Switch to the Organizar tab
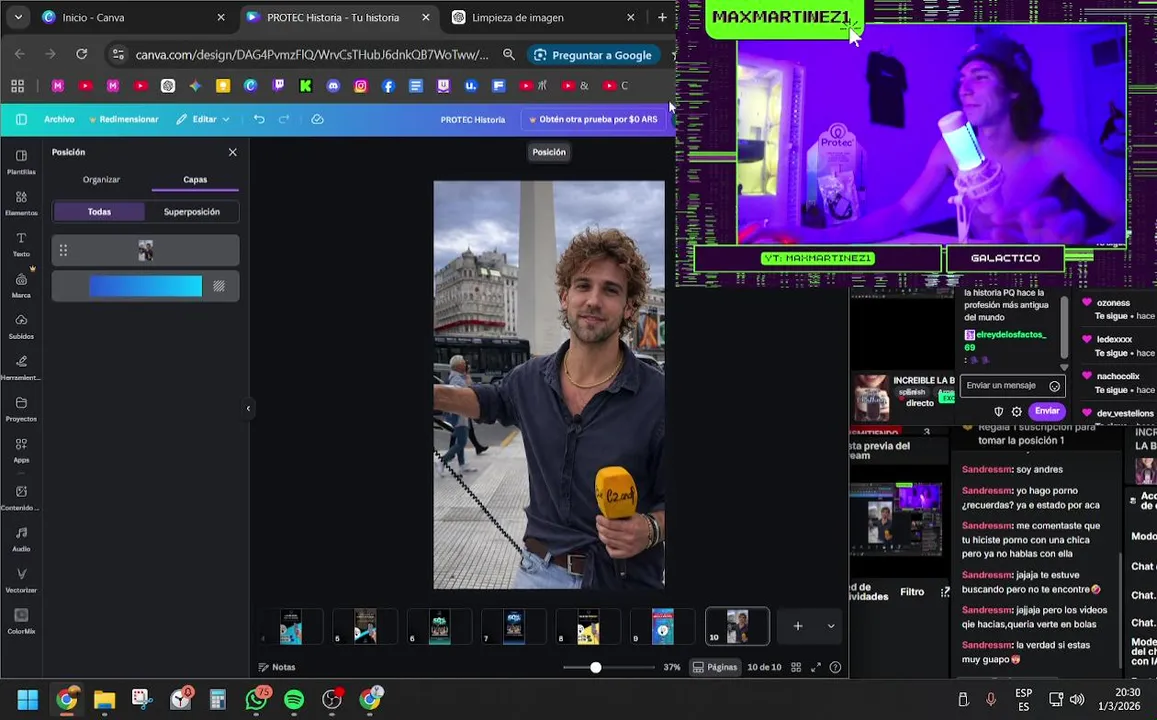The image size is (1157, 720). click(101, 179)
